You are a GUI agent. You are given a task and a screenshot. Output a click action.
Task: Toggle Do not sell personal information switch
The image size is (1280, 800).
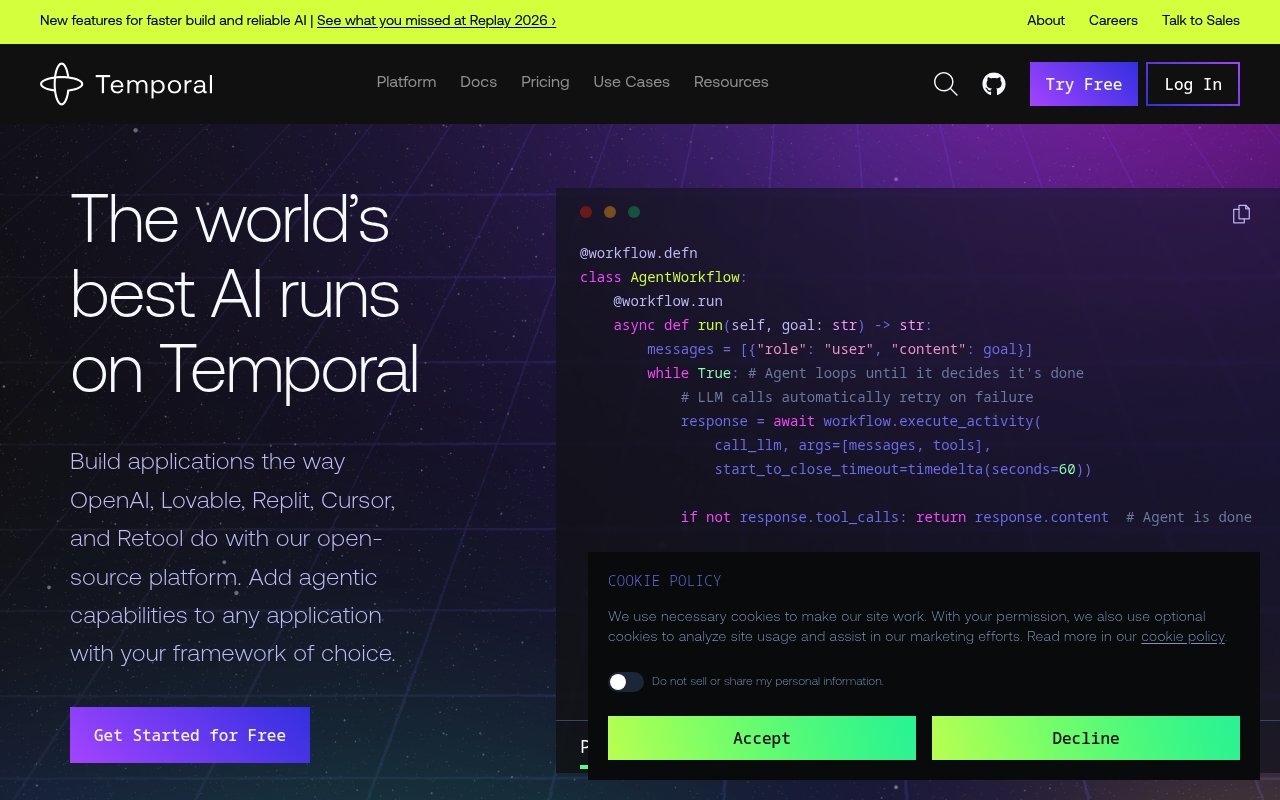pyautogui.click(x=626, y=682)
